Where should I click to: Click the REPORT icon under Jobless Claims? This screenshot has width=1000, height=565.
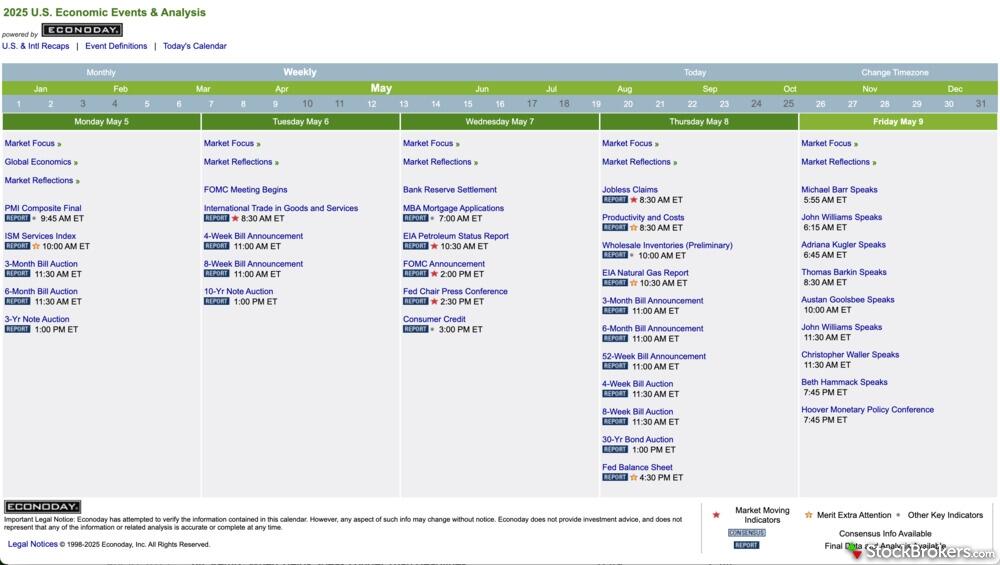click(614, 200)
